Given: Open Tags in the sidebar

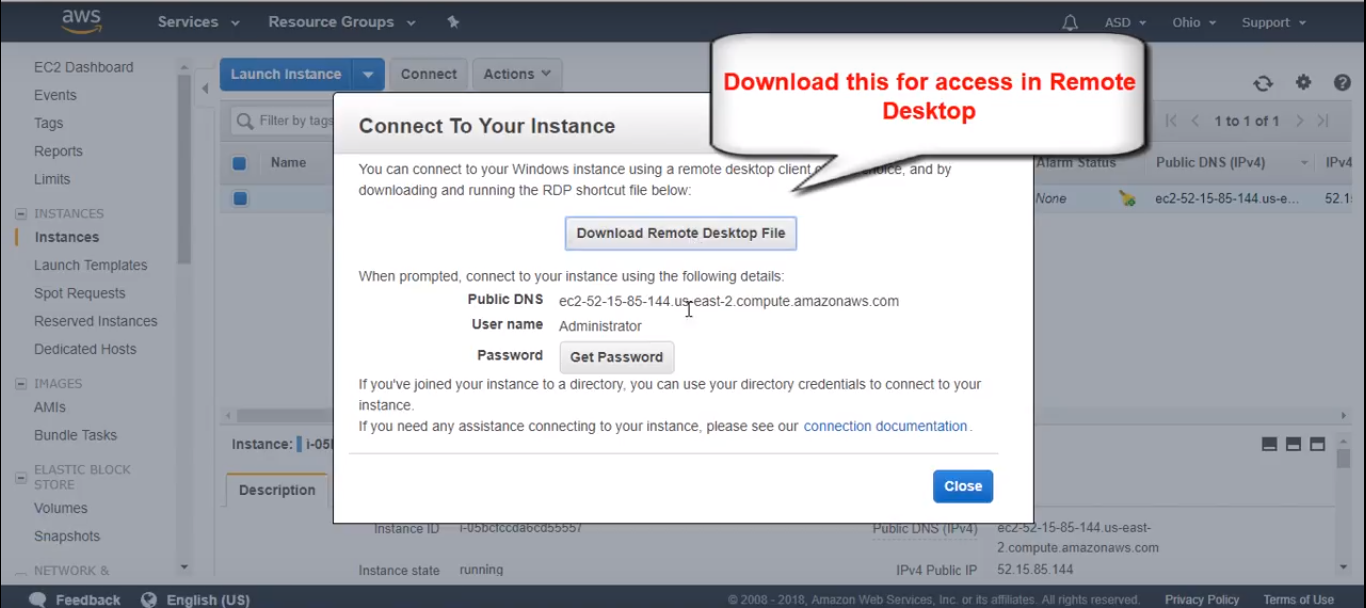Looking at the screenshot, I should (x=48, y=123).
